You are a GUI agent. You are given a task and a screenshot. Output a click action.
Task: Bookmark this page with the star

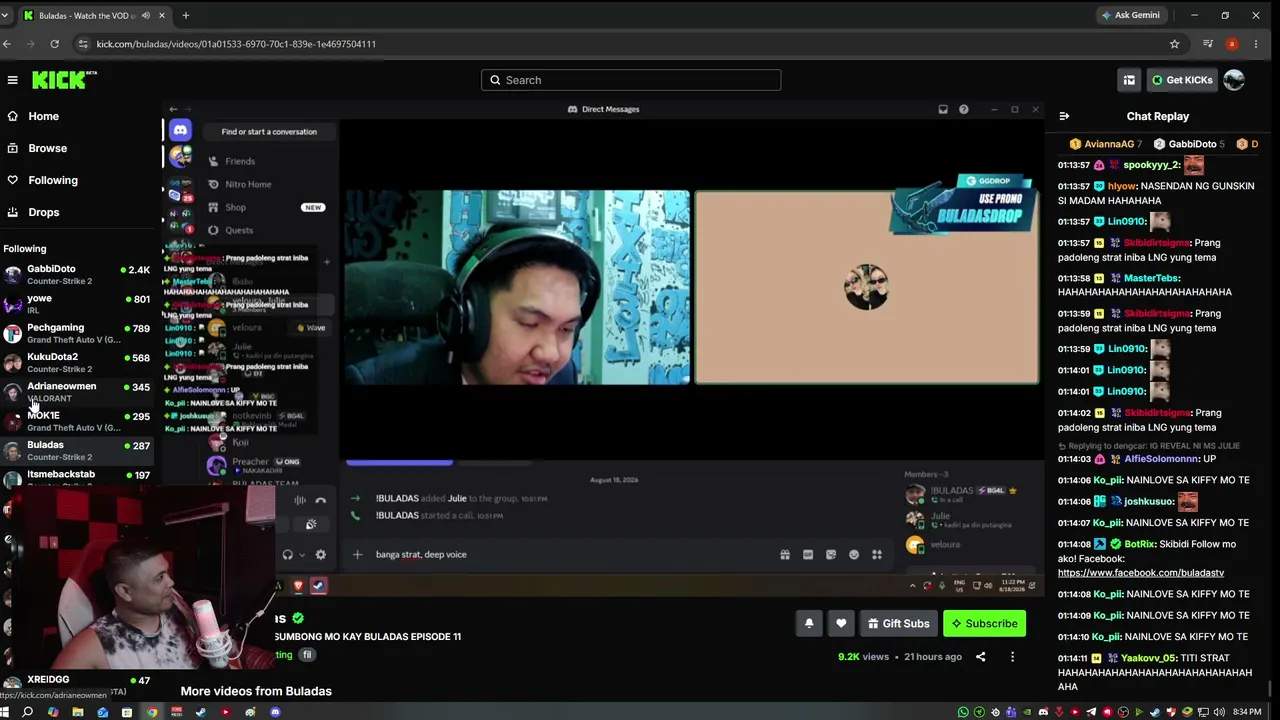coord(1174,44)
